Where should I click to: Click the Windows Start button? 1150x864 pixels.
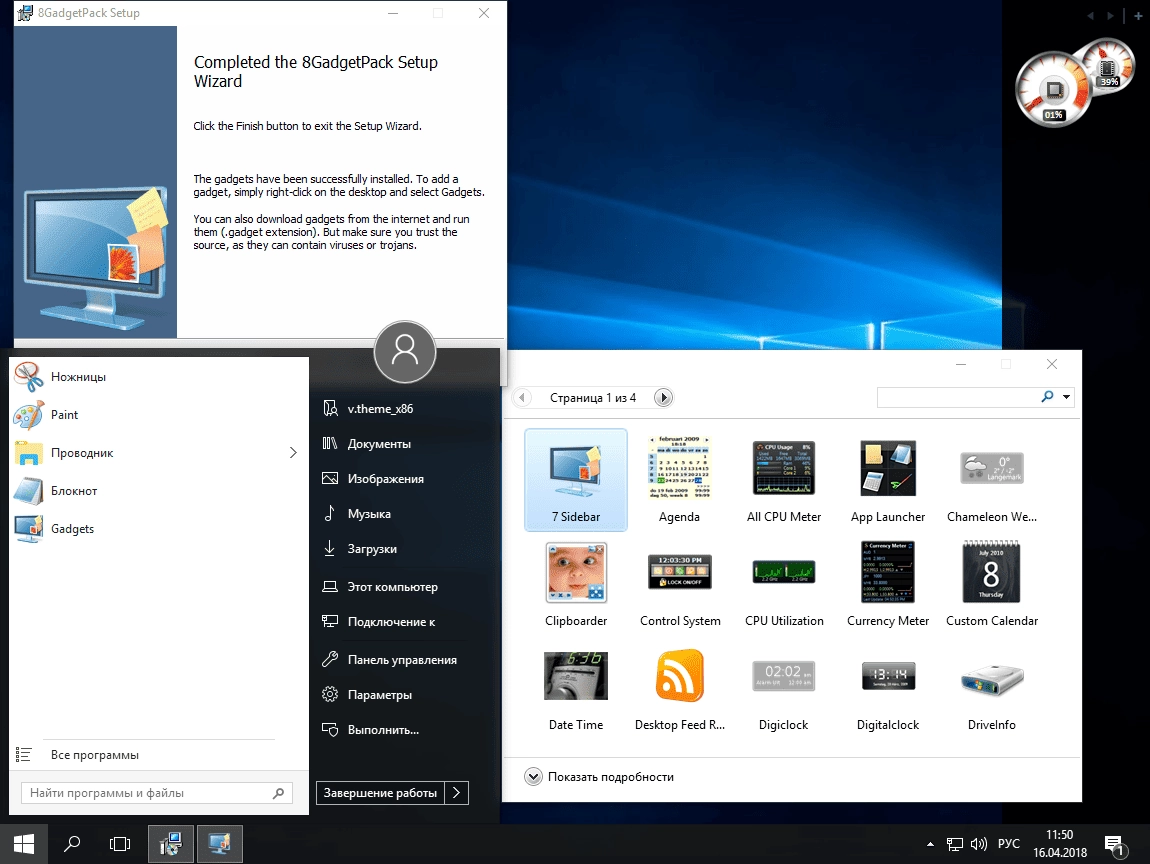23,844
